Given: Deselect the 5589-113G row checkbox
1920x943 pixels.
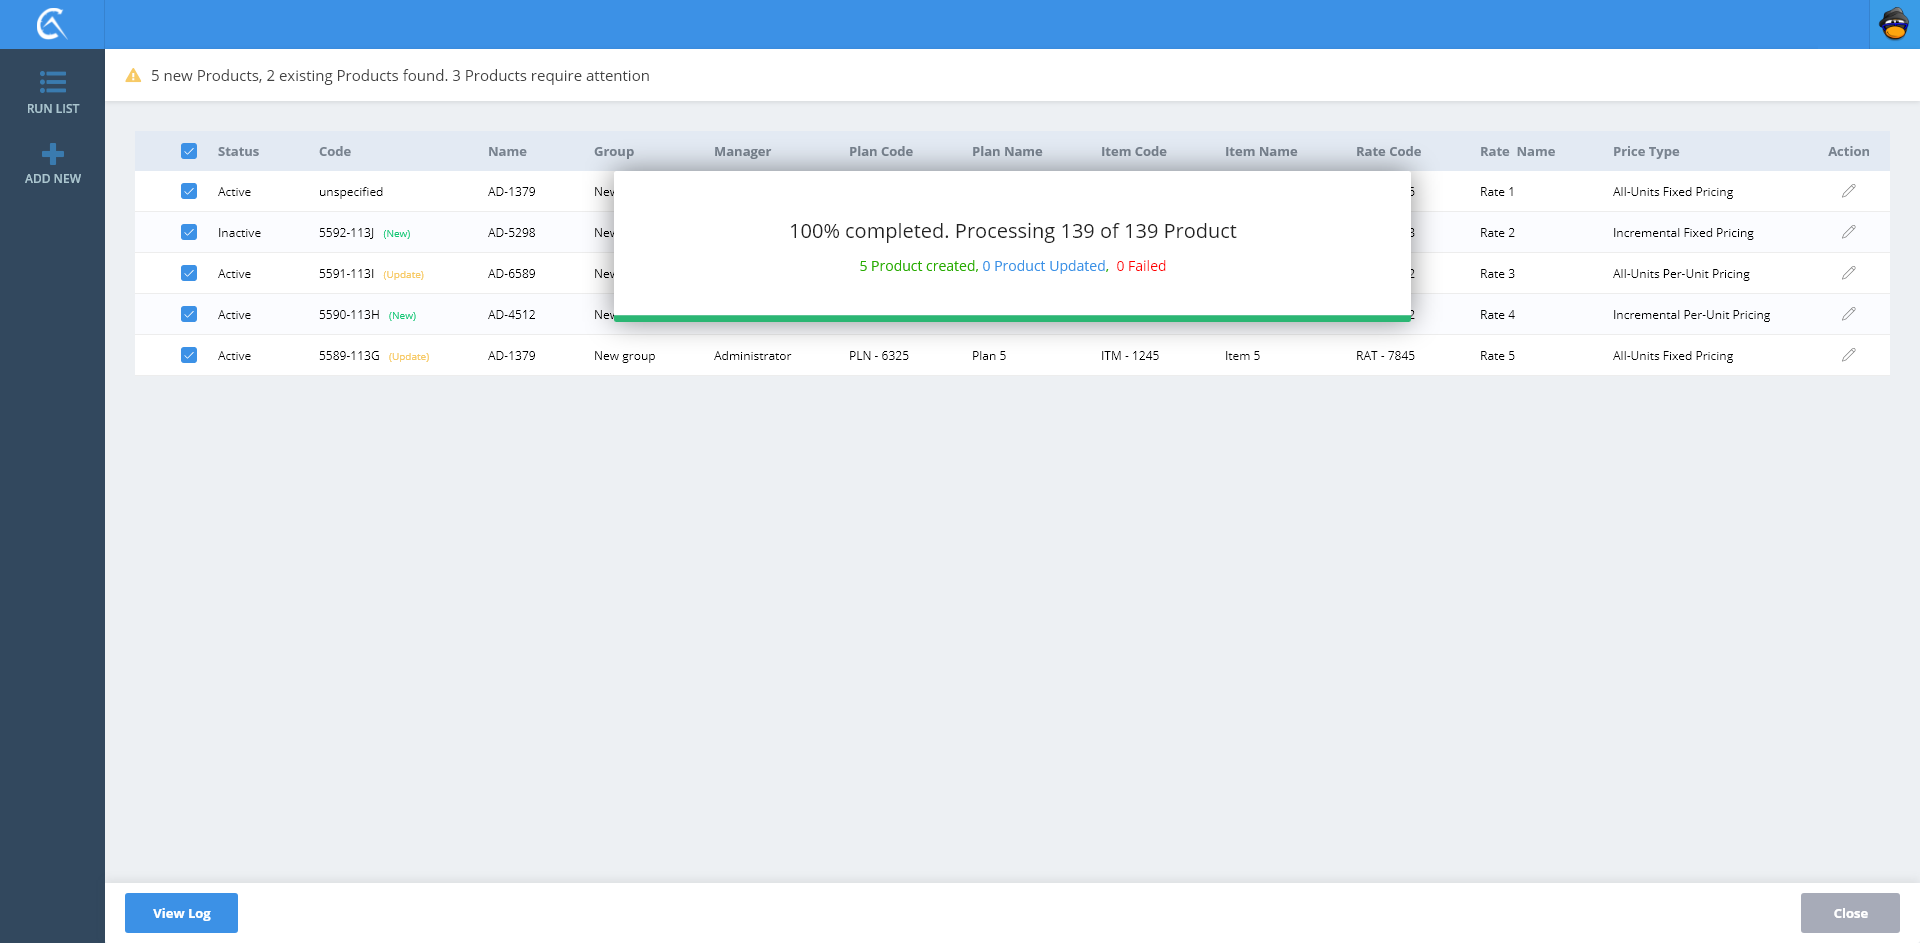Looking at the screenshot, I should (189, 355).
